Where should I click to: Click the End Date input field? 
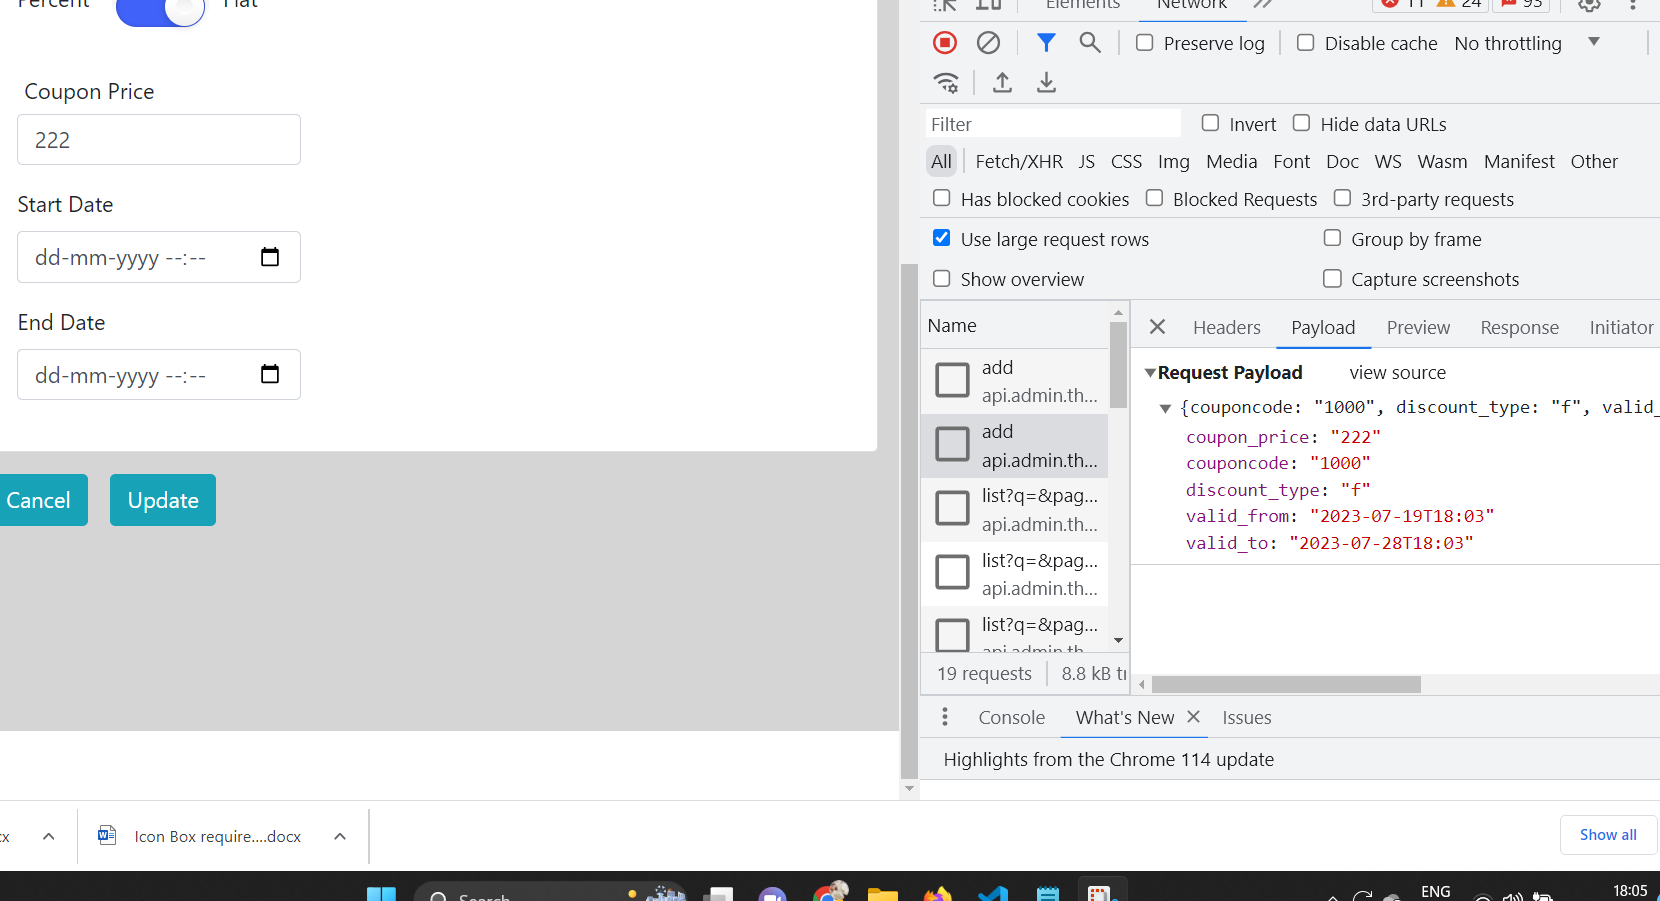point(159,374)
